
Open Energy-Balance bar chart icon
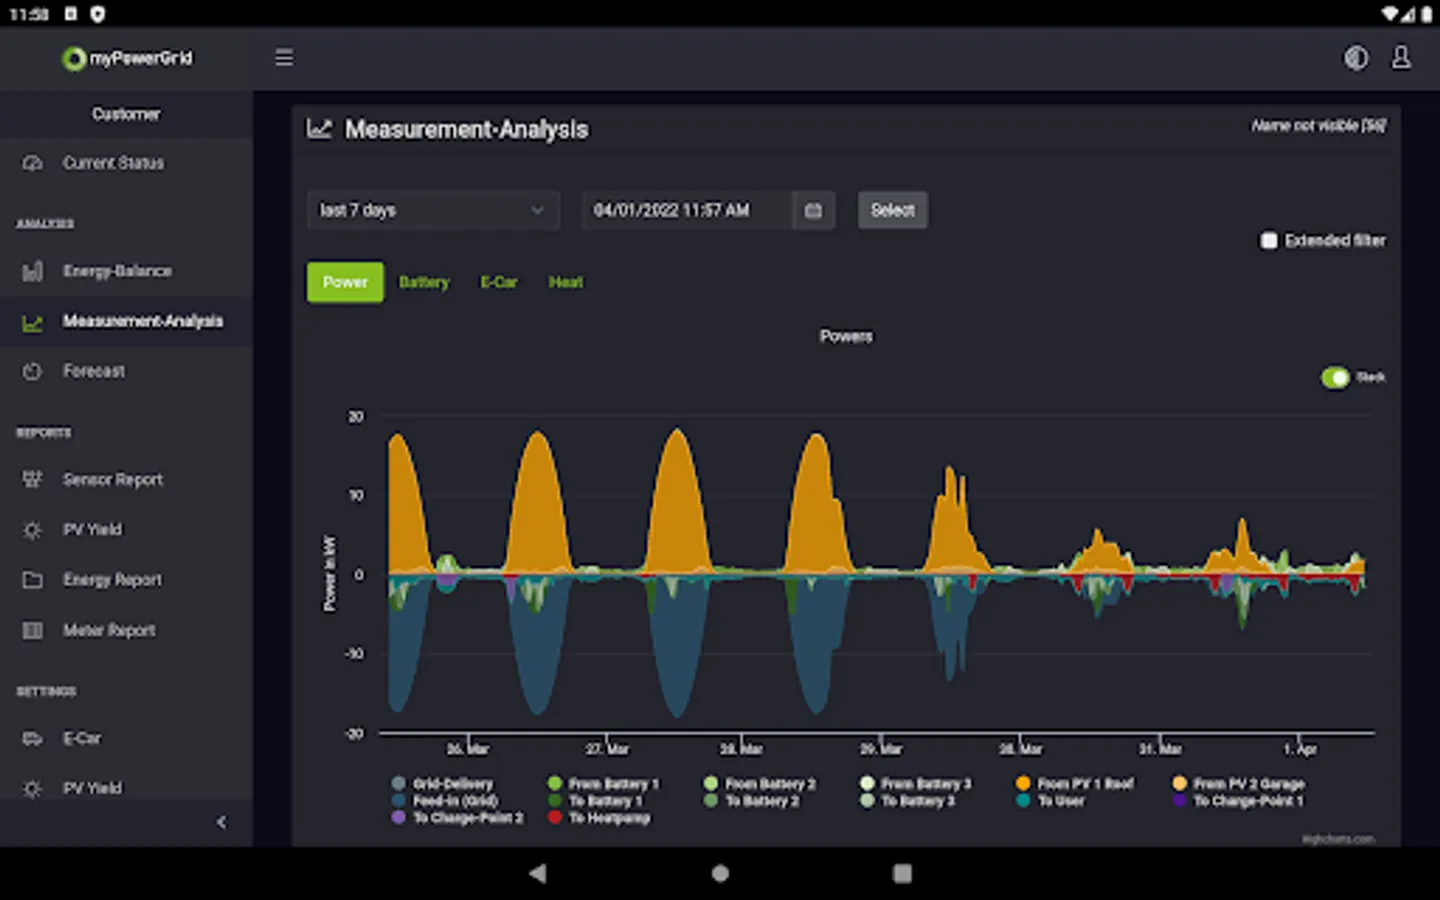coord(33,271)
